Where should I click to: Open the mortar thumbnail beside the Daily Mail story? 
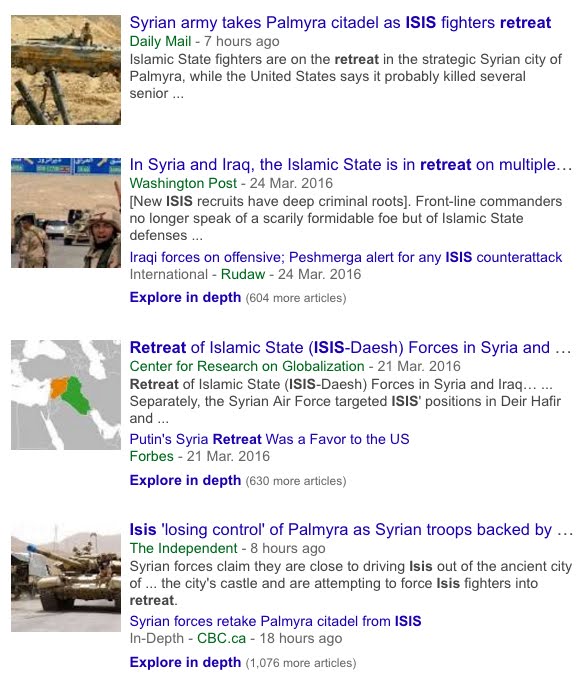tap(66, 70)
